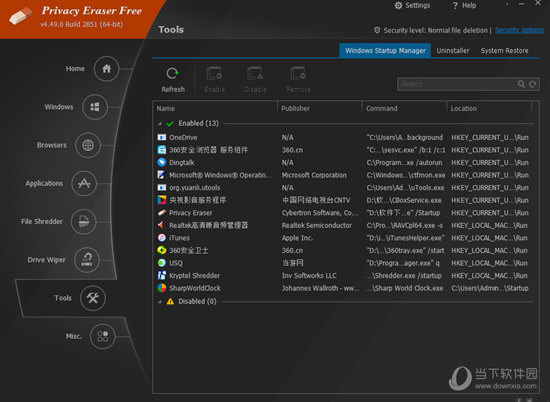Select the 360安全浏览器 服务组件 row

[x=344, y=150]
